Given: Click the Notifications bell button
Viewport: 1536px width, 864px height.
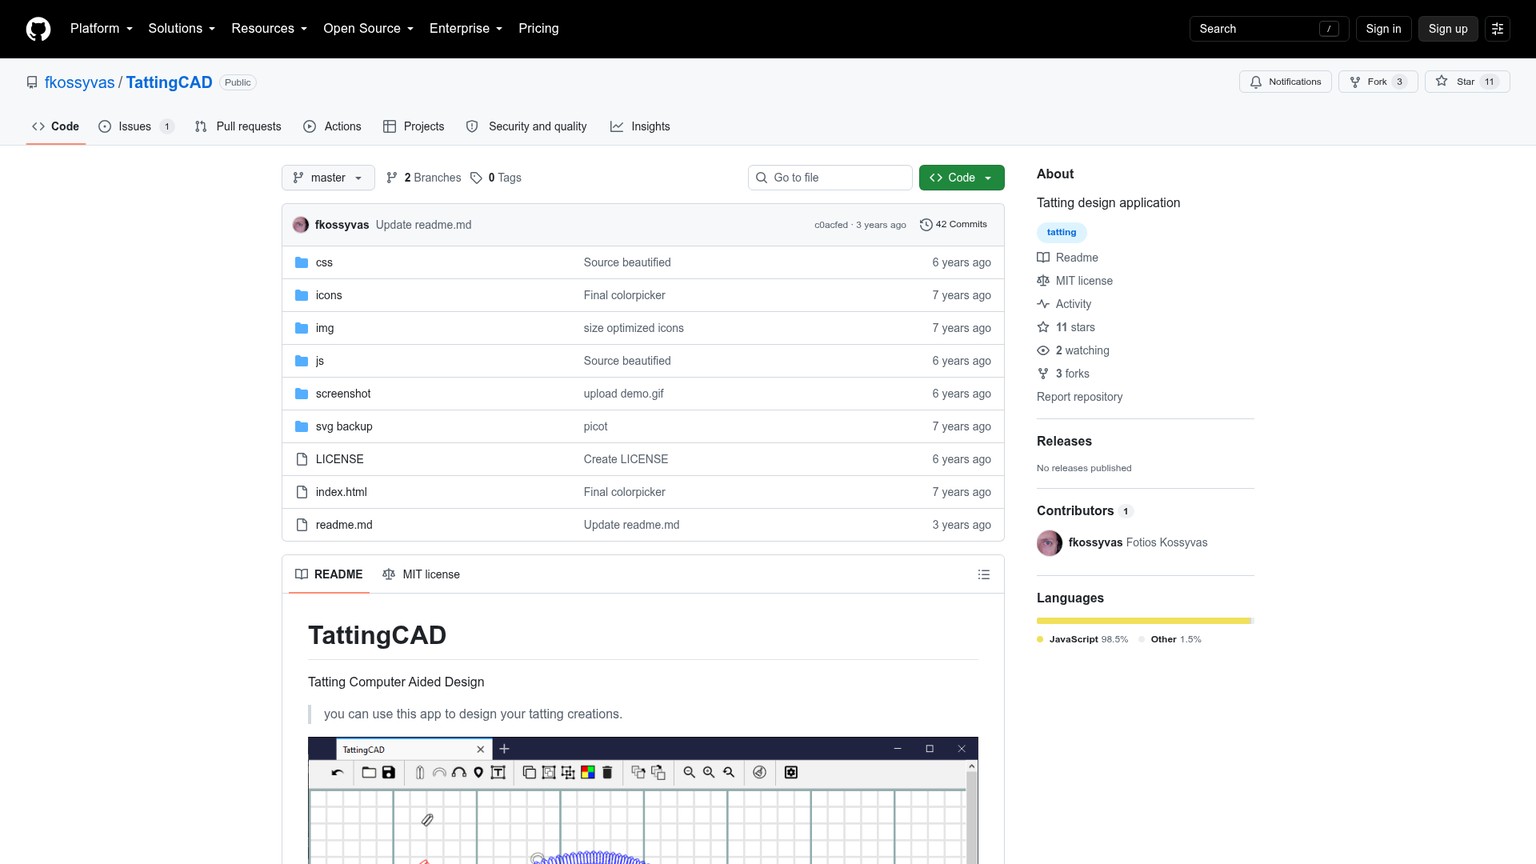Looking at the screenshot, I should pos(1285,82).
